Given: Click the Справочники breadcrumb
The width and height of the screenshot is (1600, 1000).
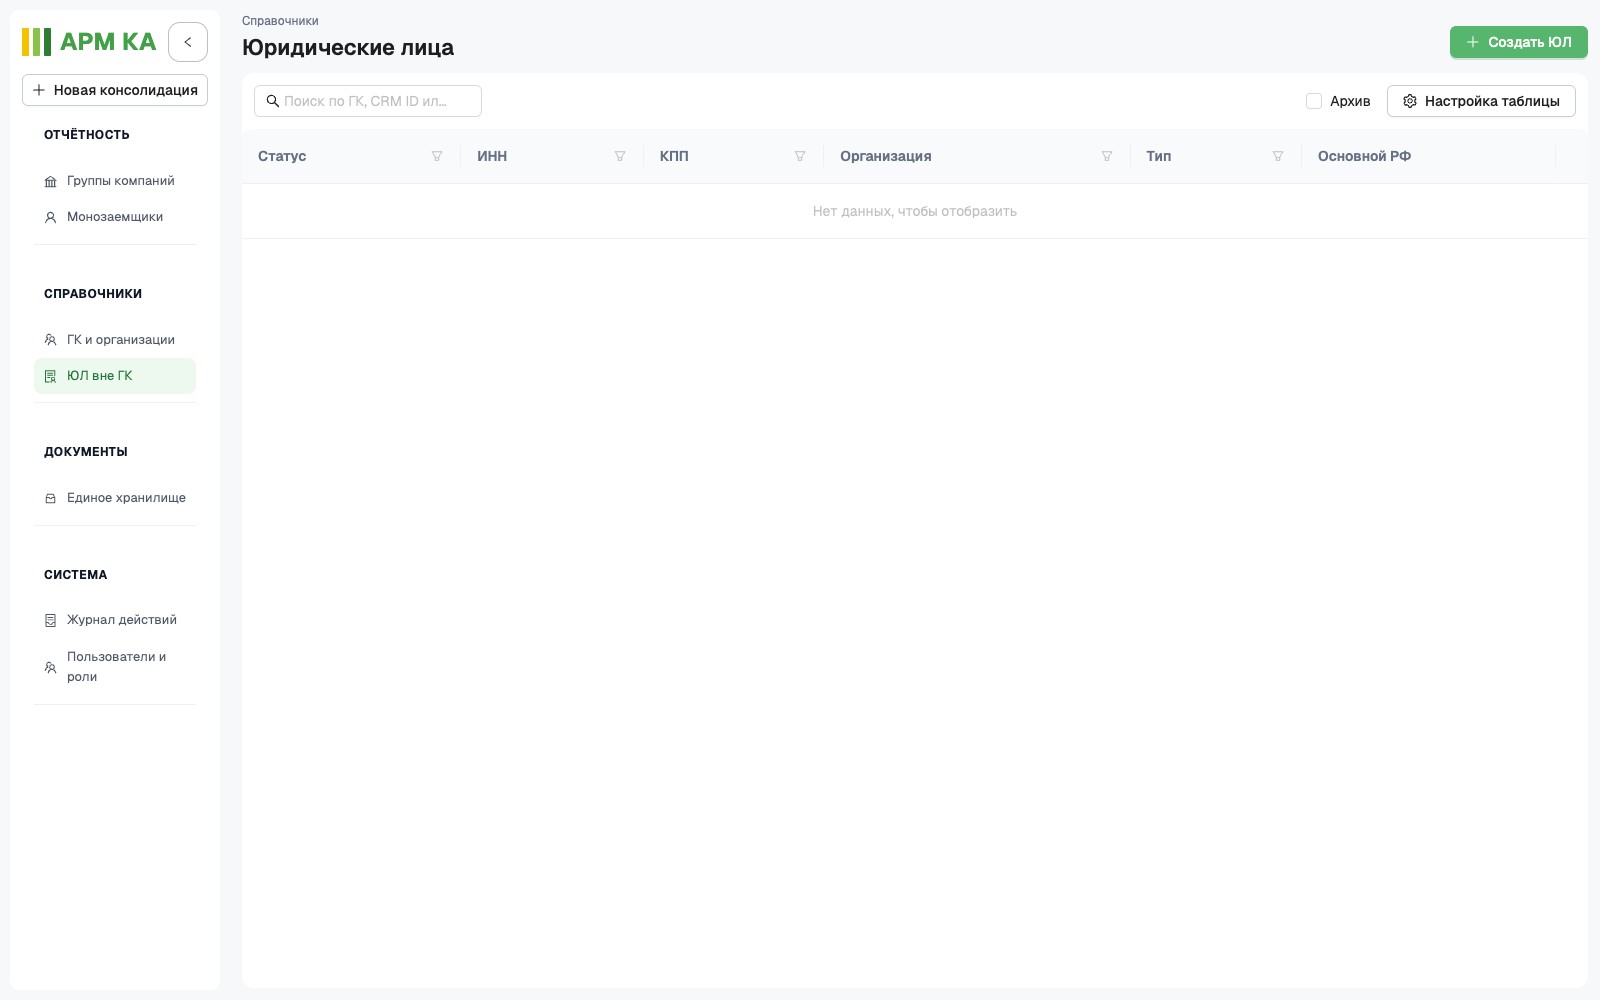Looking at the screenshot, I should pos(280,21).
